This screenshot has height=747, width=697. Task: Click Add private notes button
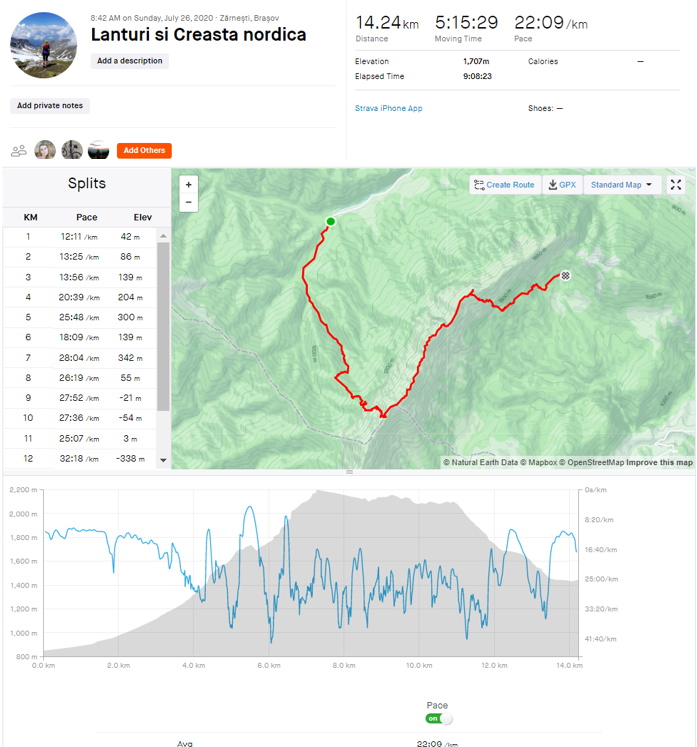tap(50, 105)
